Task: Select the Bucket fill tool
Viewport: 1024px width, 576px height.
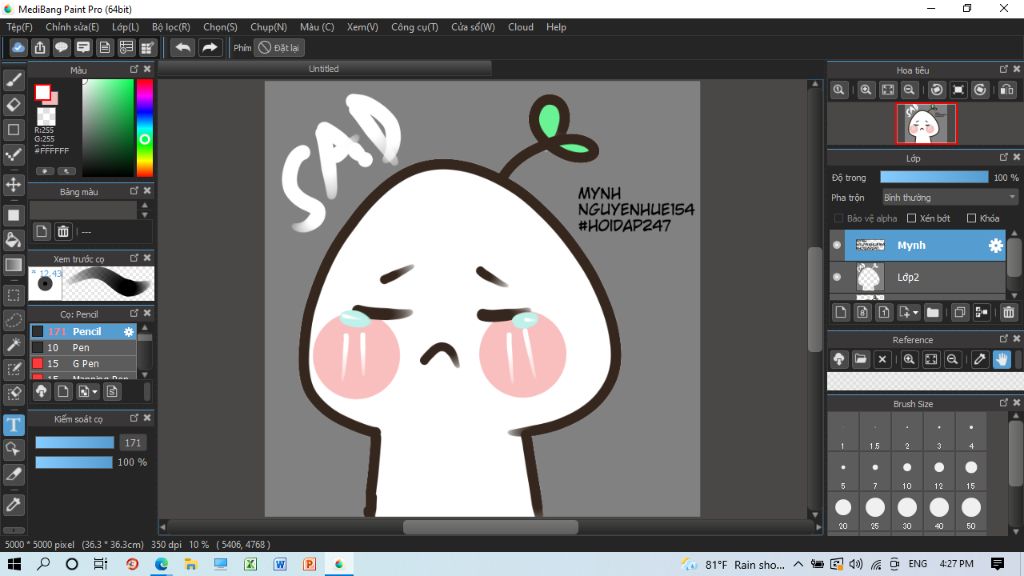Action: pos(14,240)
